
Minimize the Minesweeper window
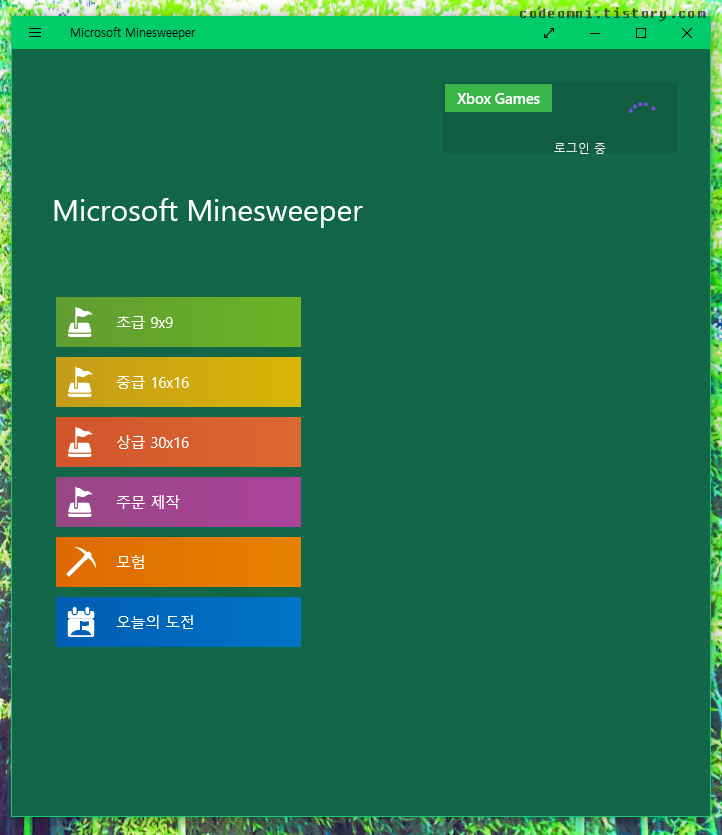click(x=595, y=33)
